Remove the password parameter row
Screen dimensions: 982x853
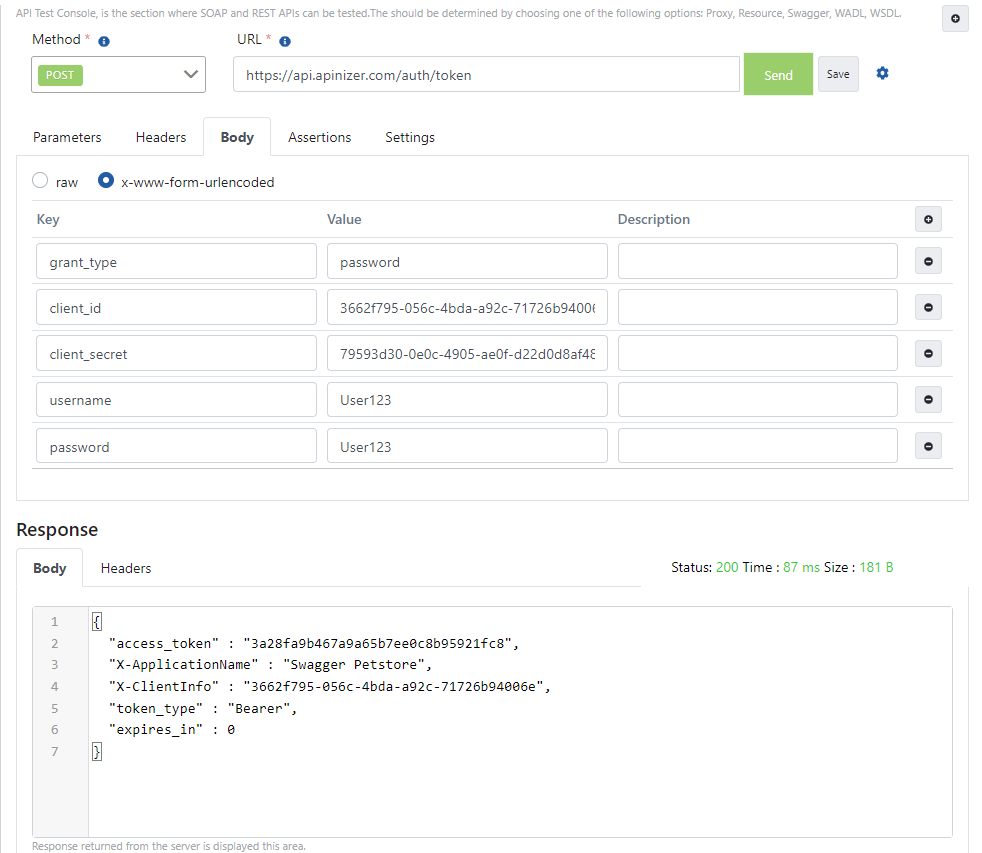pyautogui.click(x=928, y=445)
